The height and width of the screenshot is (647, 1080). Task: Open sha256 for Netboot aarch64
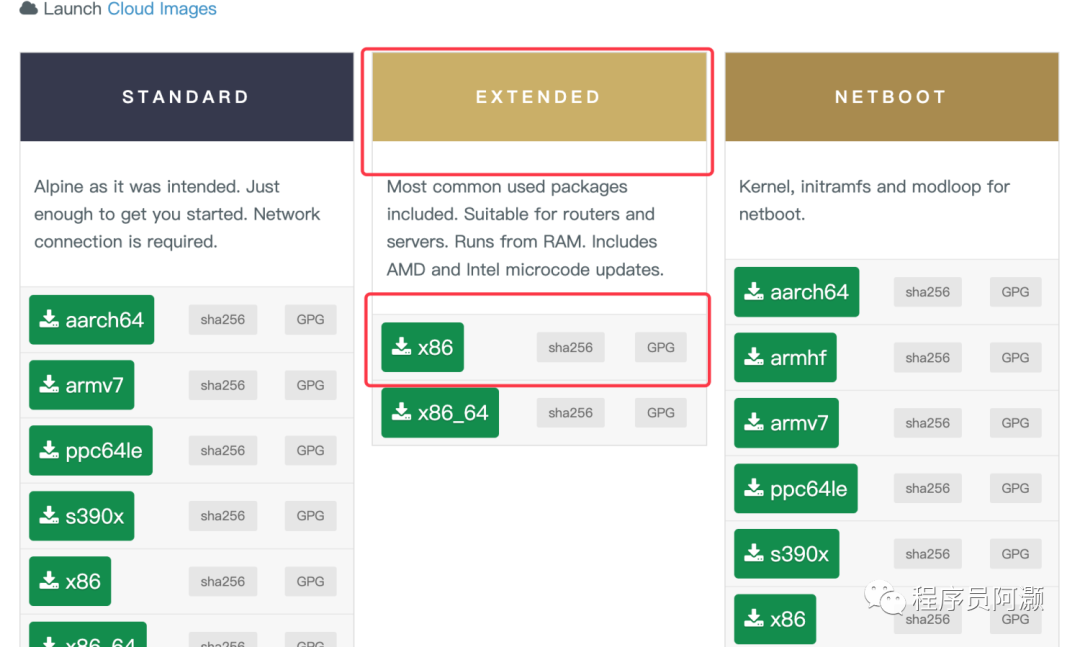pyautogui.click(x=927, y=292)
